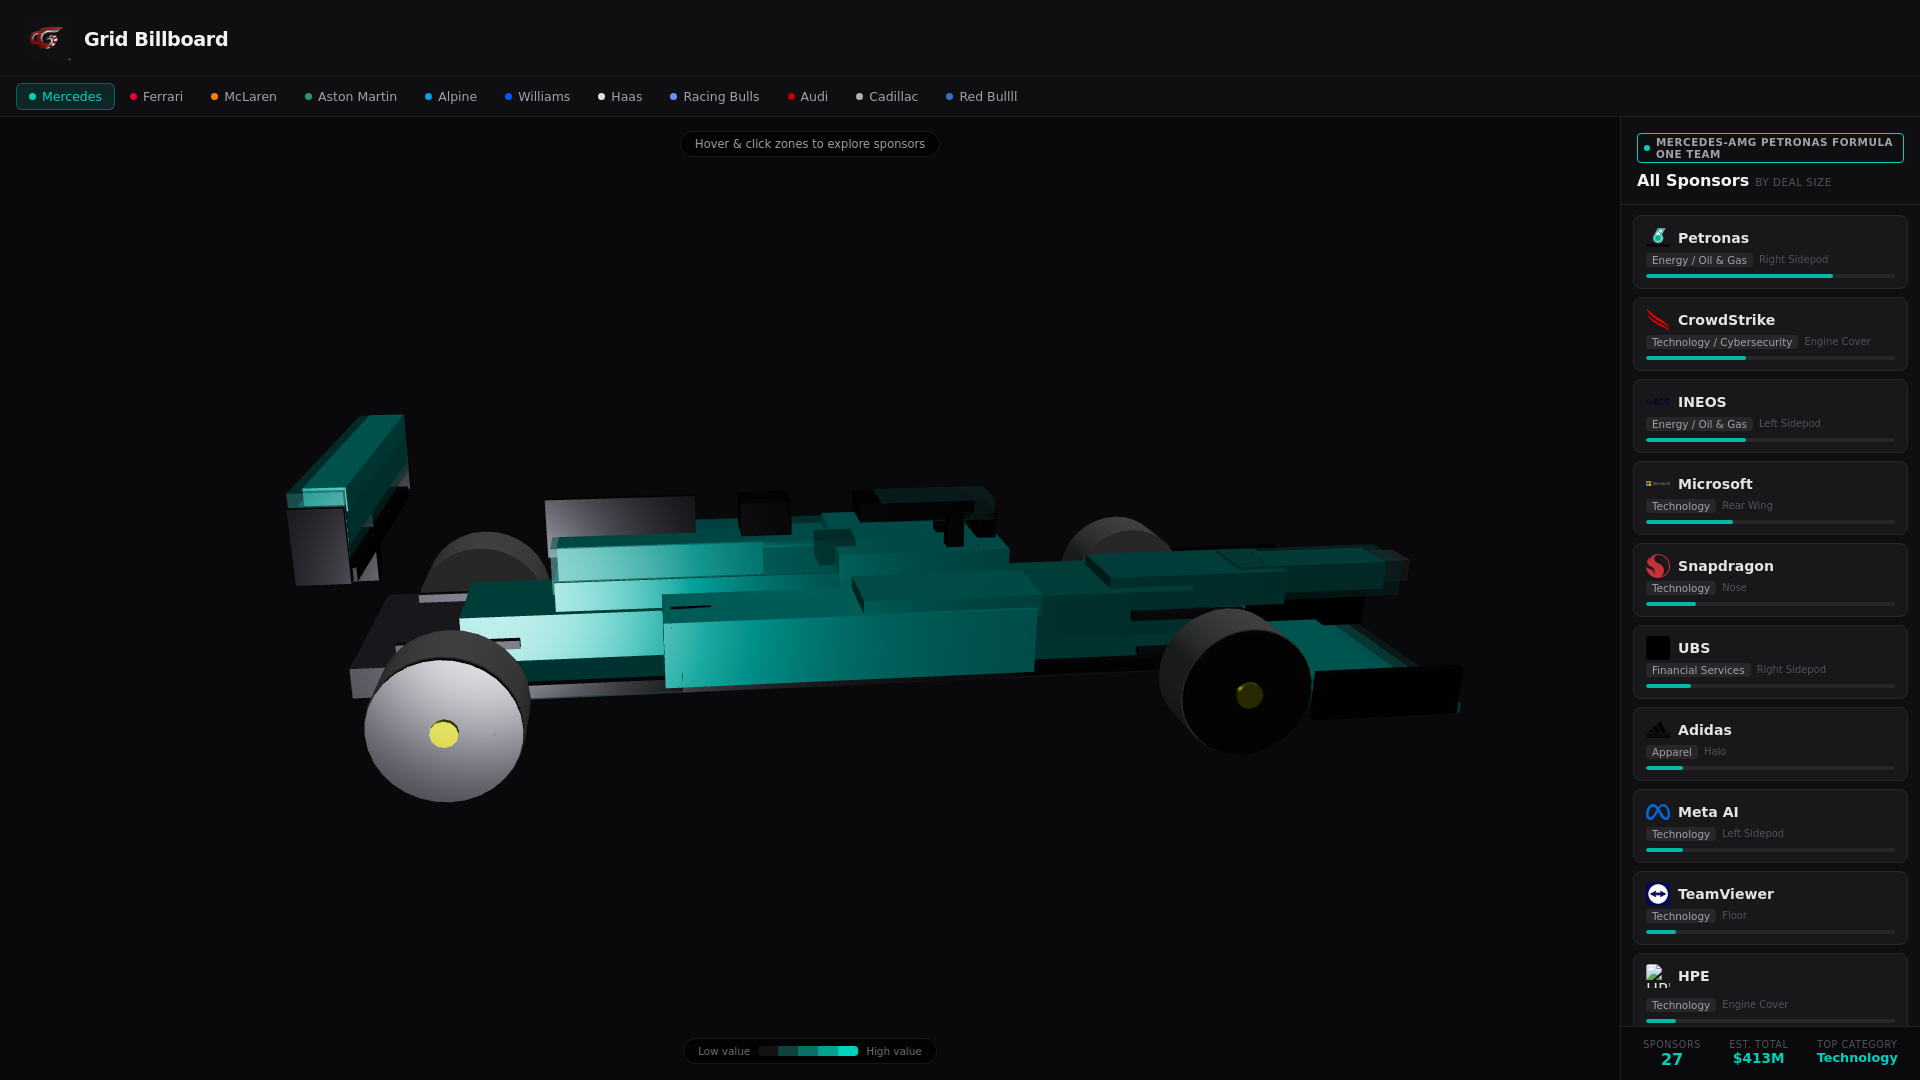Click the 'Energy / Oil & Gas' tag on Petronas
The height and width of the screenshot is (1080, 1920).
(1699, 260)
